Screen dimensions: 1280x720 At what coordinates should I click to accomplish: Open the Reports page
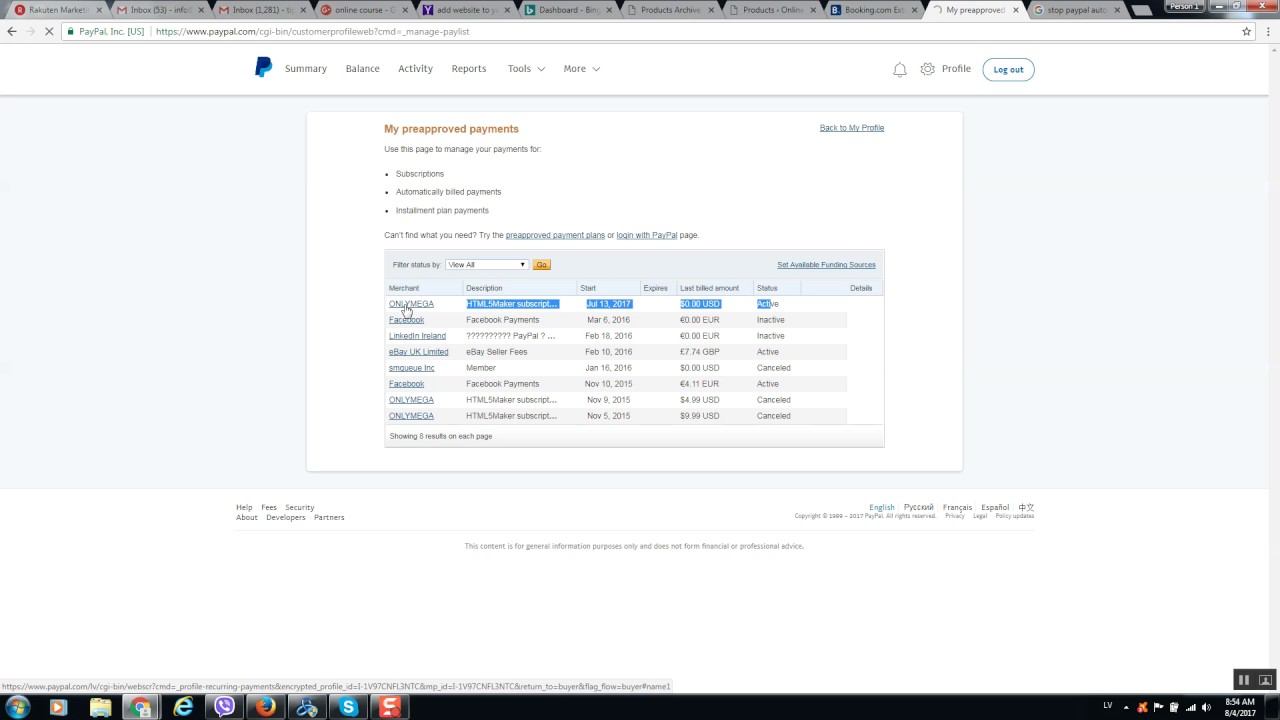469,69
